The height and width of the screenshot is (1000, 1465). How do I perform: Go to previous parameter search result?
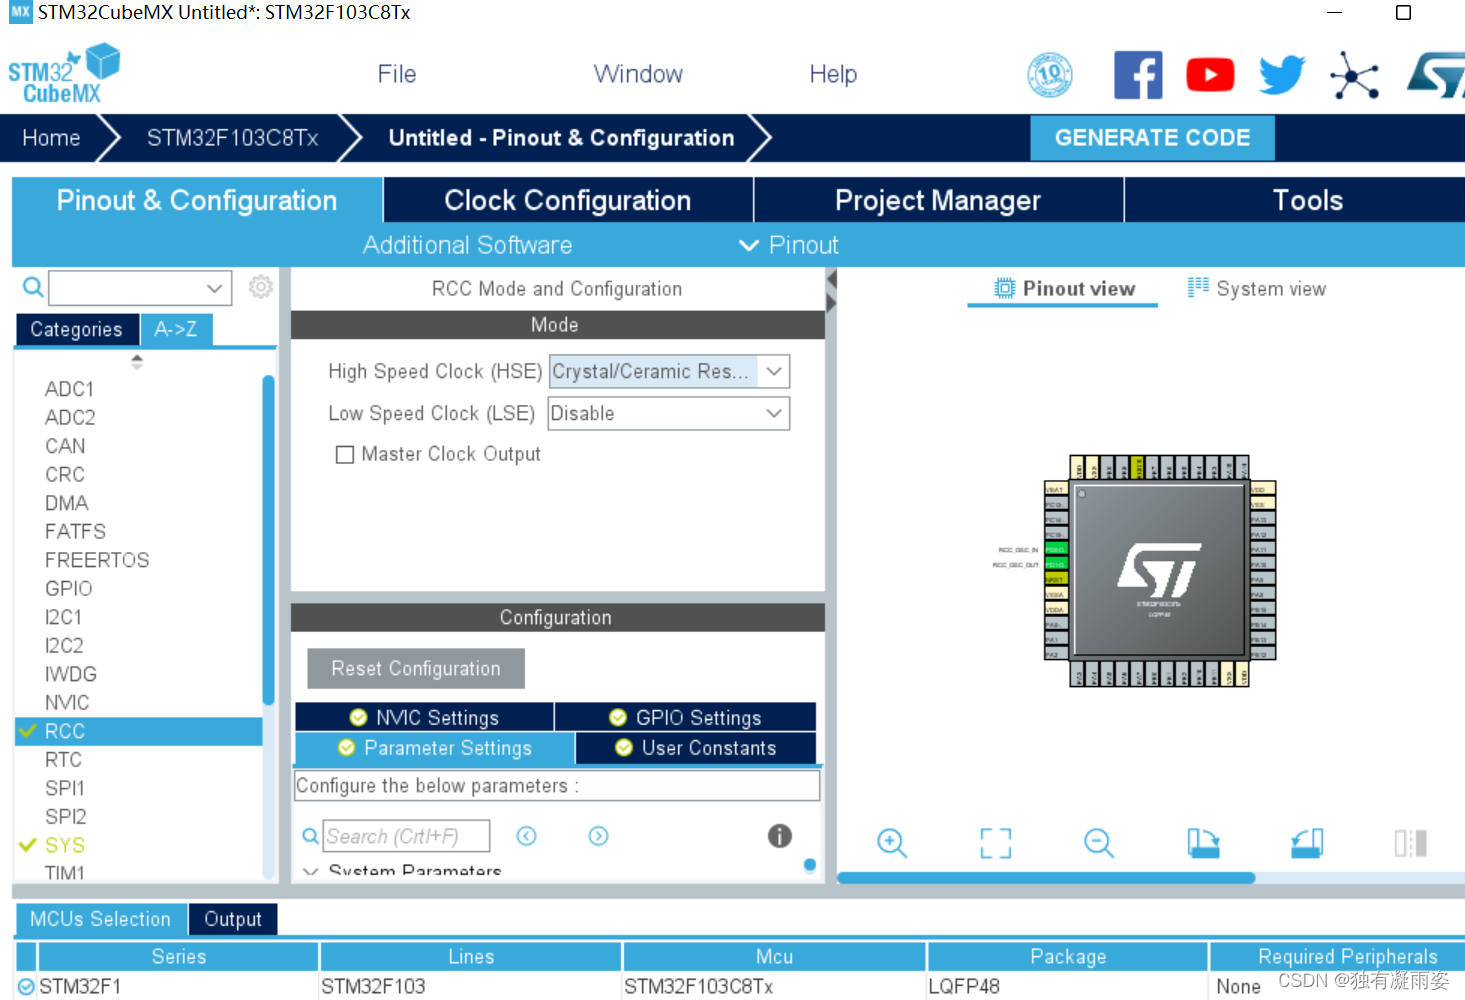tap(527, 836)
